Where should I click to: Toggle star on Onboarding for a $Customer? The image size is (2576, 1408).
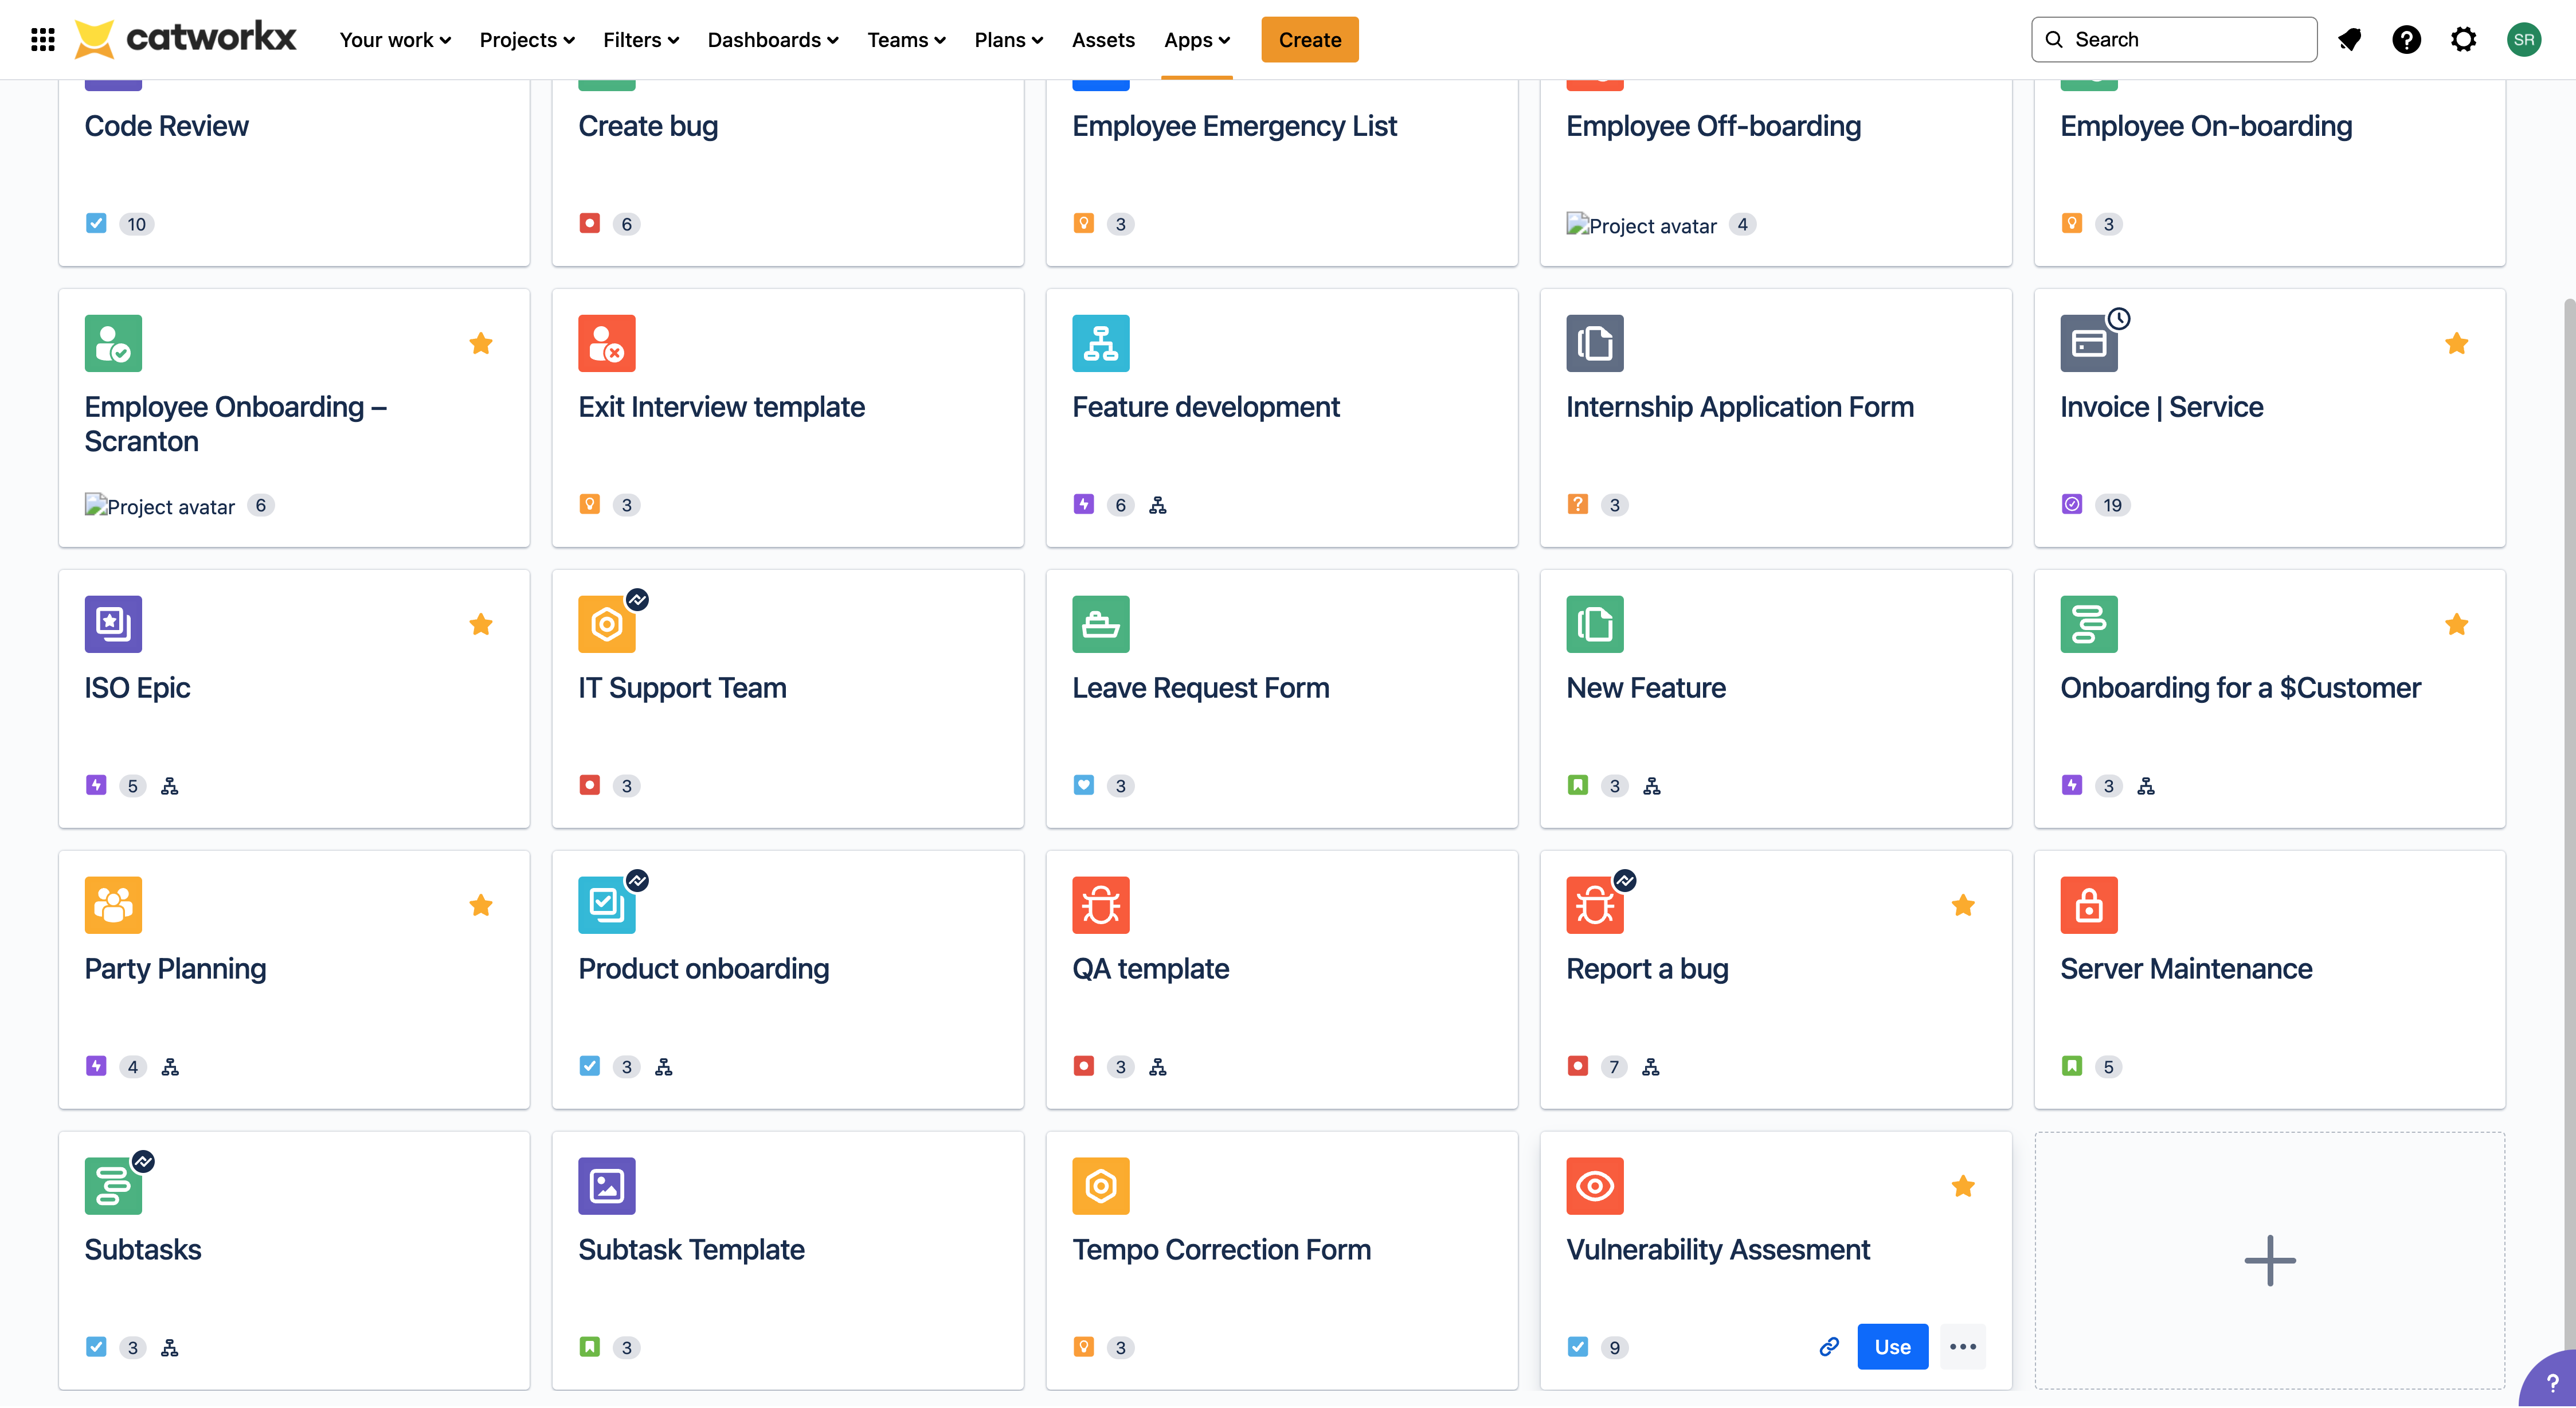click(x=2456, y=624)
